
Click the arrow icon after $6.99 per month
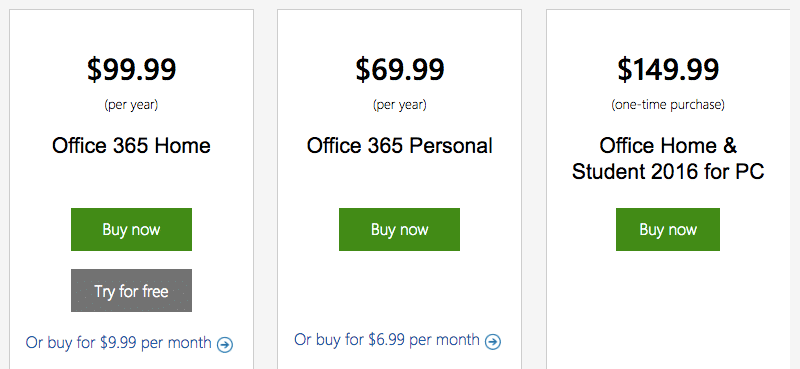tap(493, 342)
